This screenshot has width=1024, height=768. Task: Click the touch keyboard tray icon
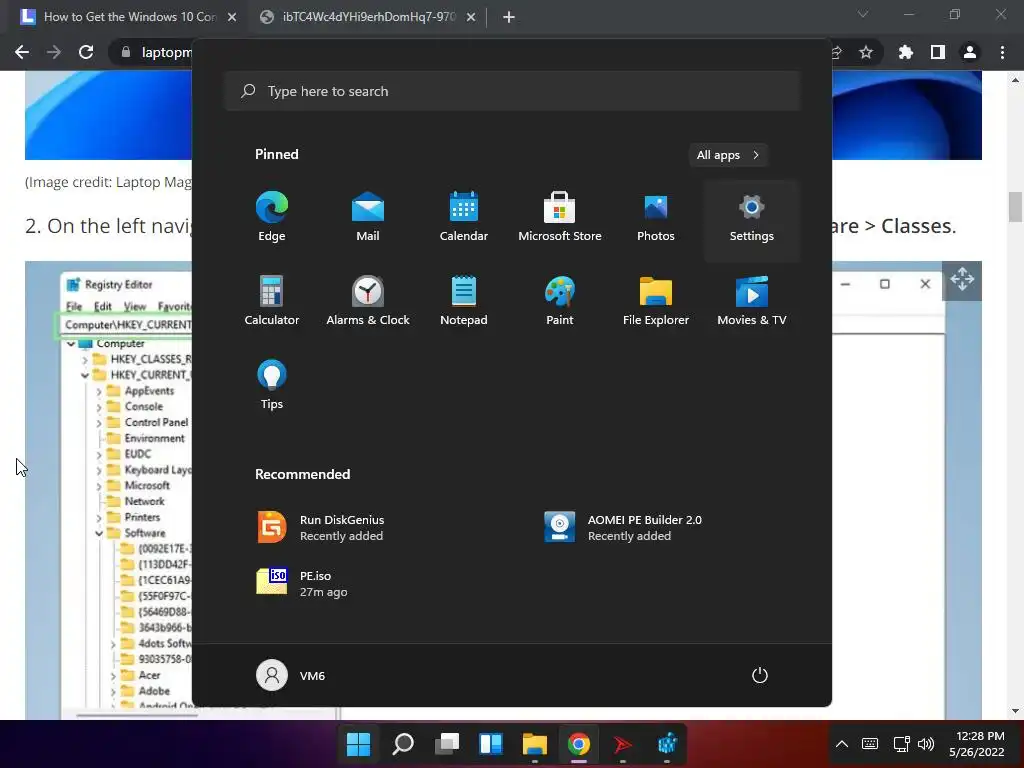click(x=870, y=744)
